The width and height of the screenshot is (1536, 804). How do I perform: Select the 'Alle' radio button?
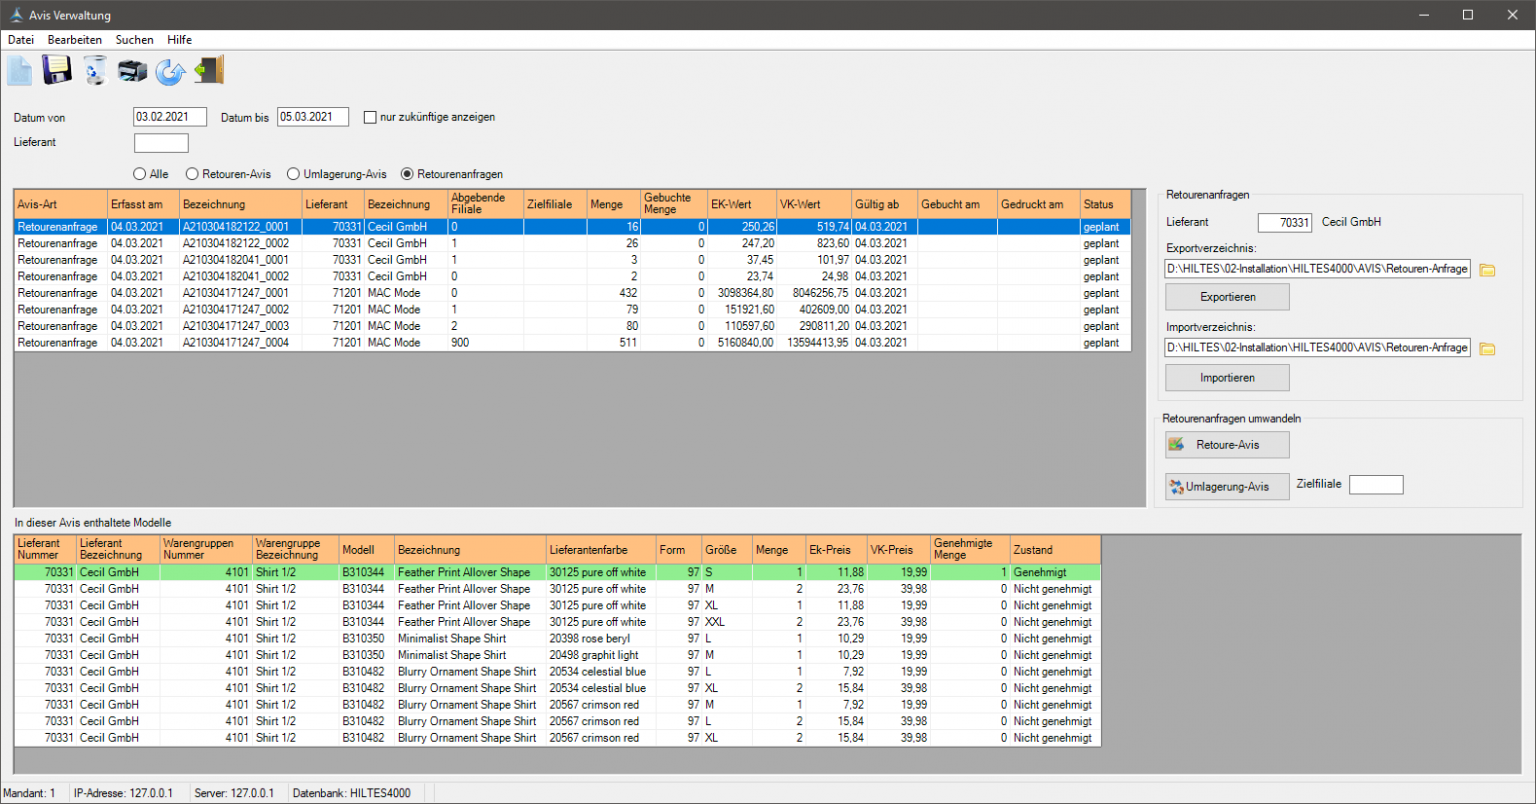coord(140,174)
